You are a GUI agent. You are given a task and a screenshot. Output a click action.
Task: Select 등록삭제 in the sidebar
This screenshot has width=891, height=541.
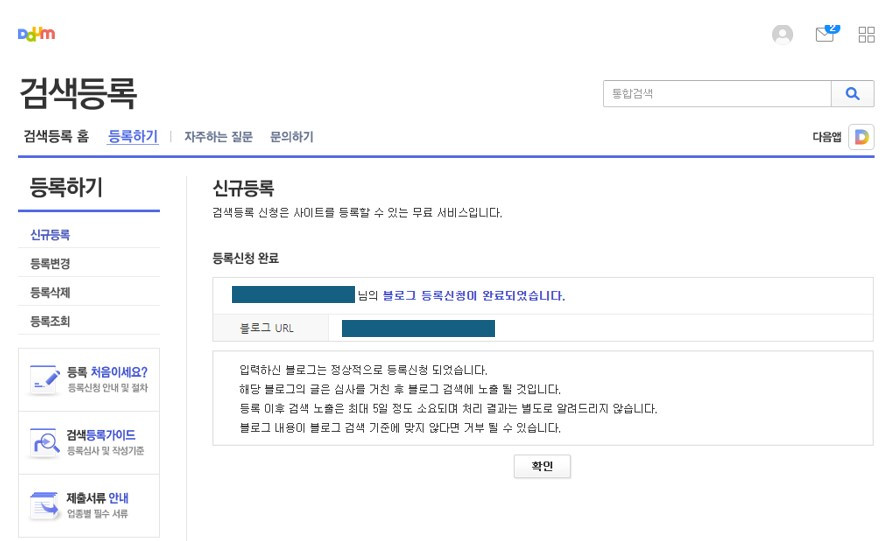click(x=50, y=293)
